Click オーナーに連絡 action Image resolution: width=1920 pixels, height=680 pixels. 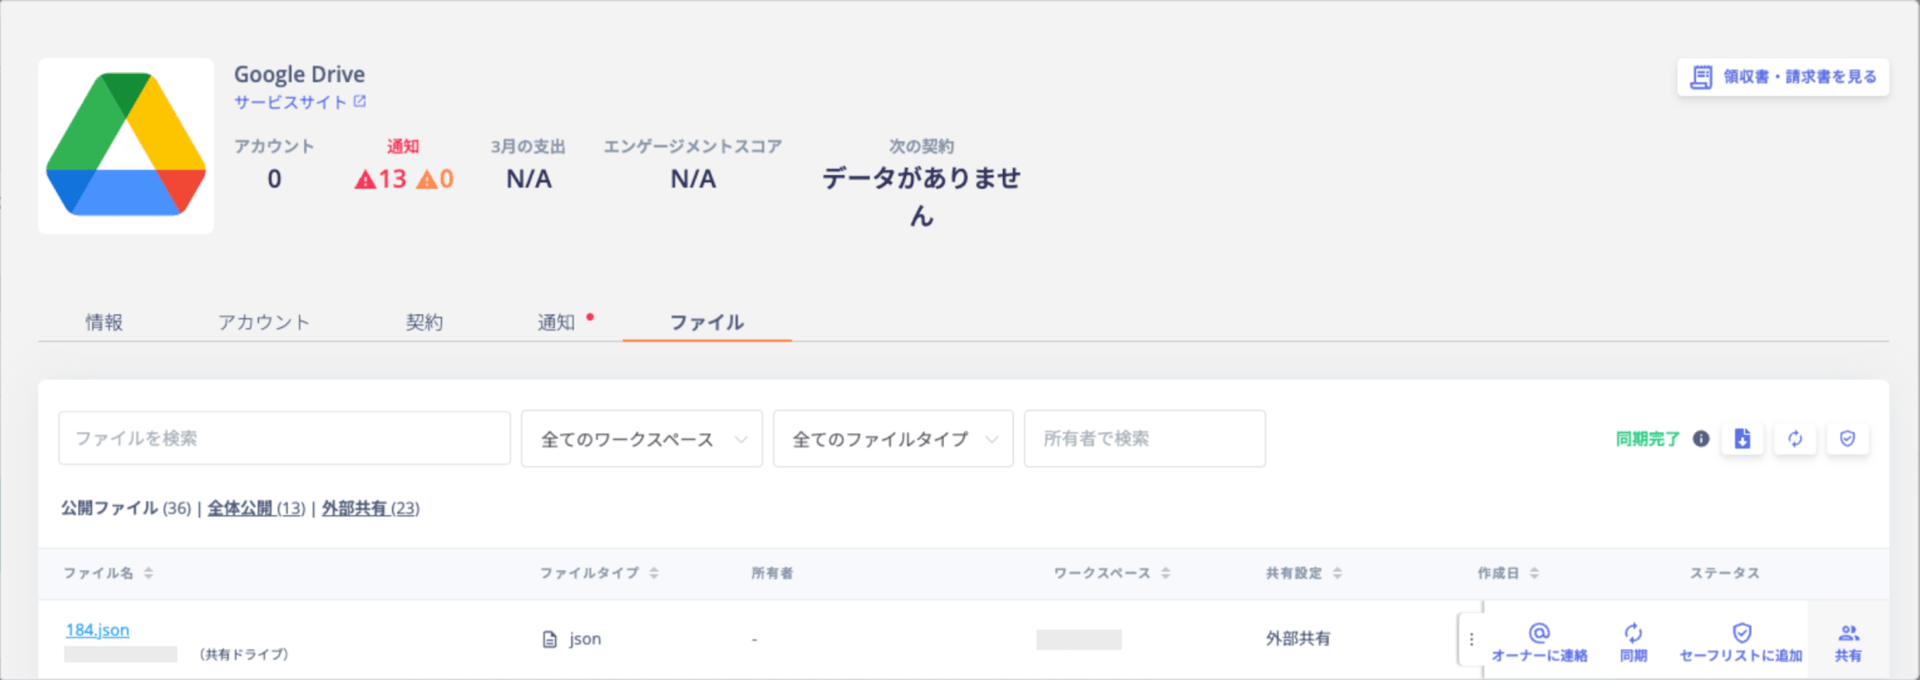click(x=1539, y=643)
